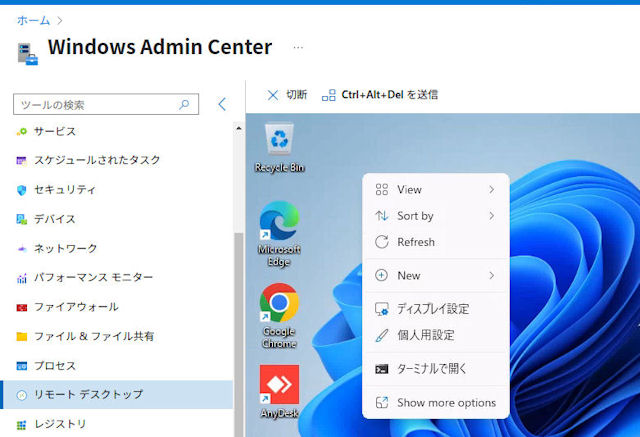Click the ディスプレイ設定 monitor icon
The height and width of the screenshot is (437, 640).
382,309
